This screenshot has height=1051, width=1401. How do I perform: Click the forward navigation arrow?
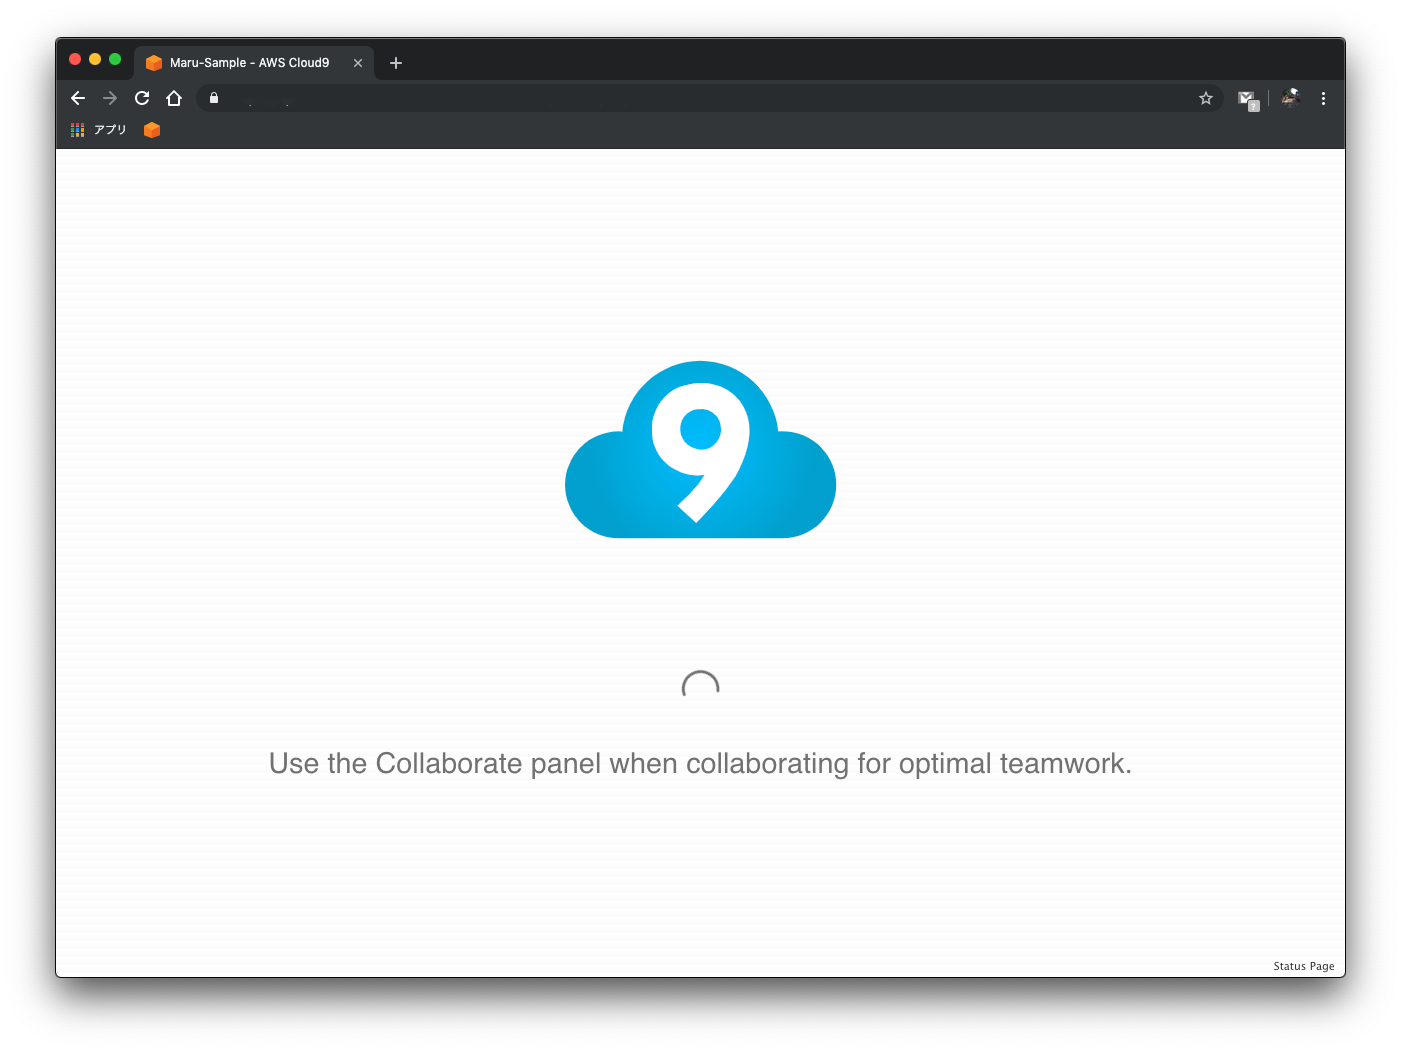click(x=110, y=98)
